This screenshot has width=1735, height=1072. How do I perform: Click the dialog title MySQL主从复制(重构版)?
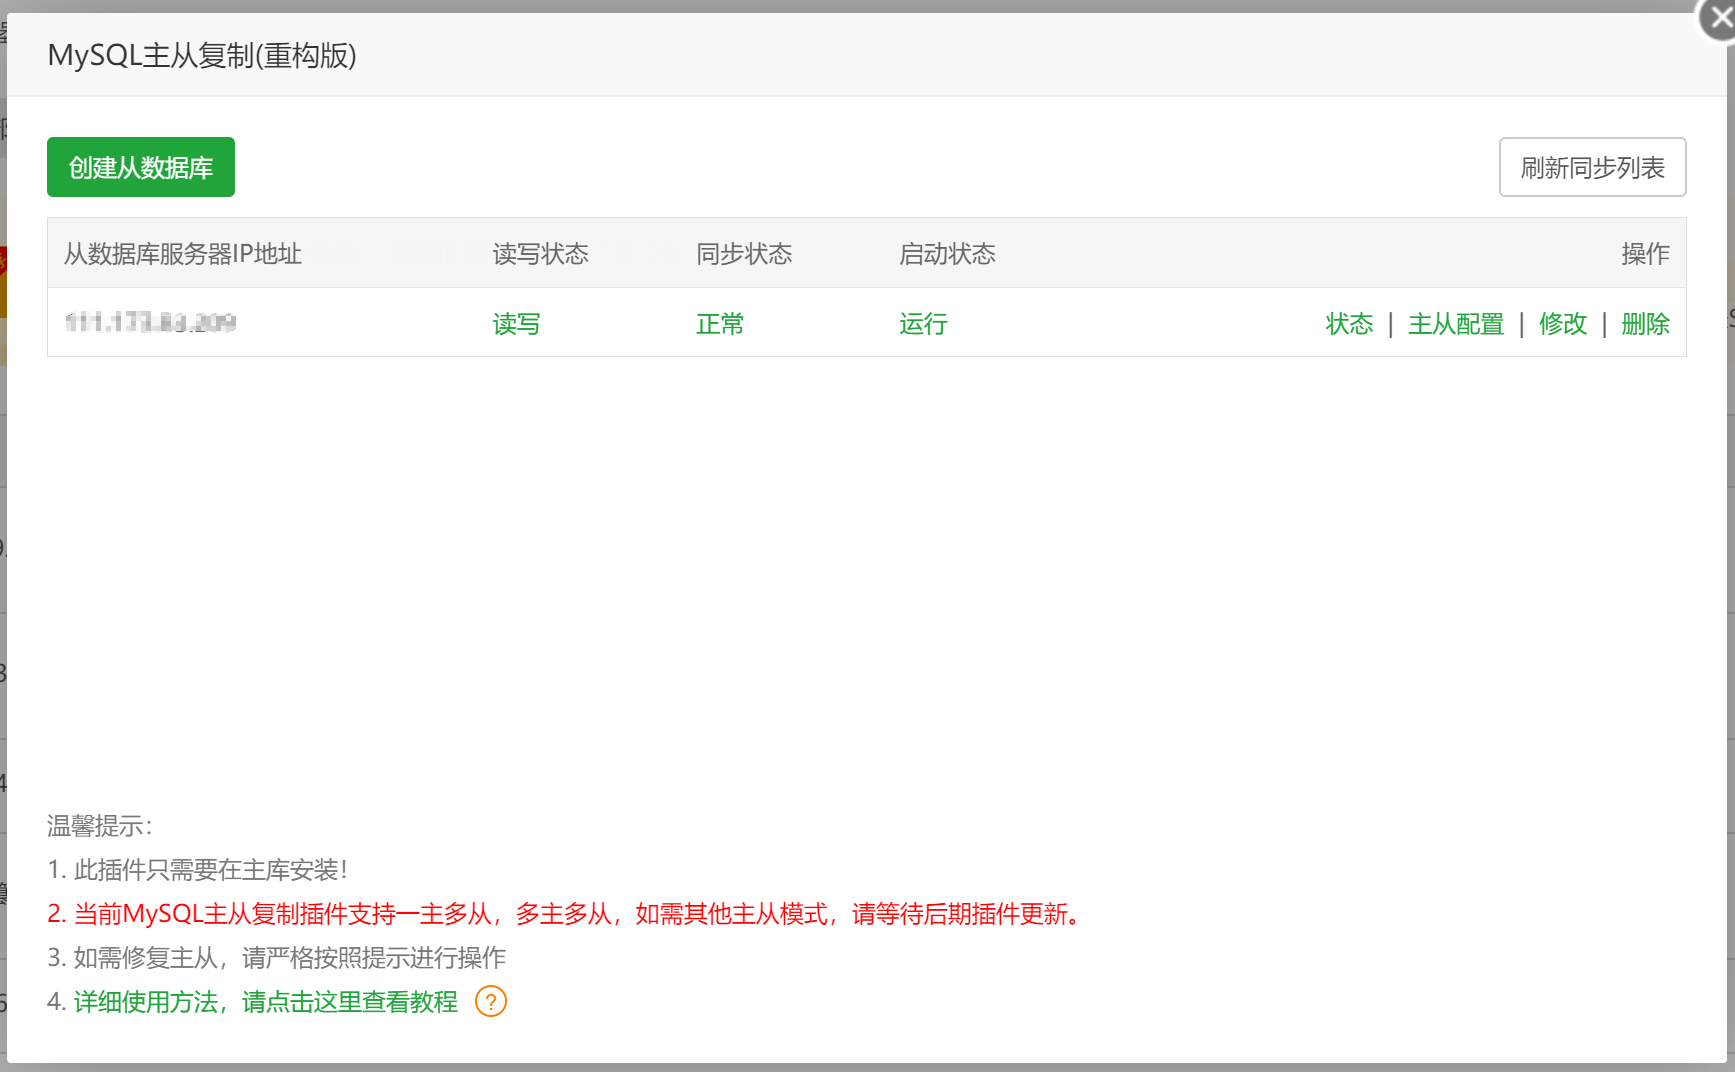point(202,55)
